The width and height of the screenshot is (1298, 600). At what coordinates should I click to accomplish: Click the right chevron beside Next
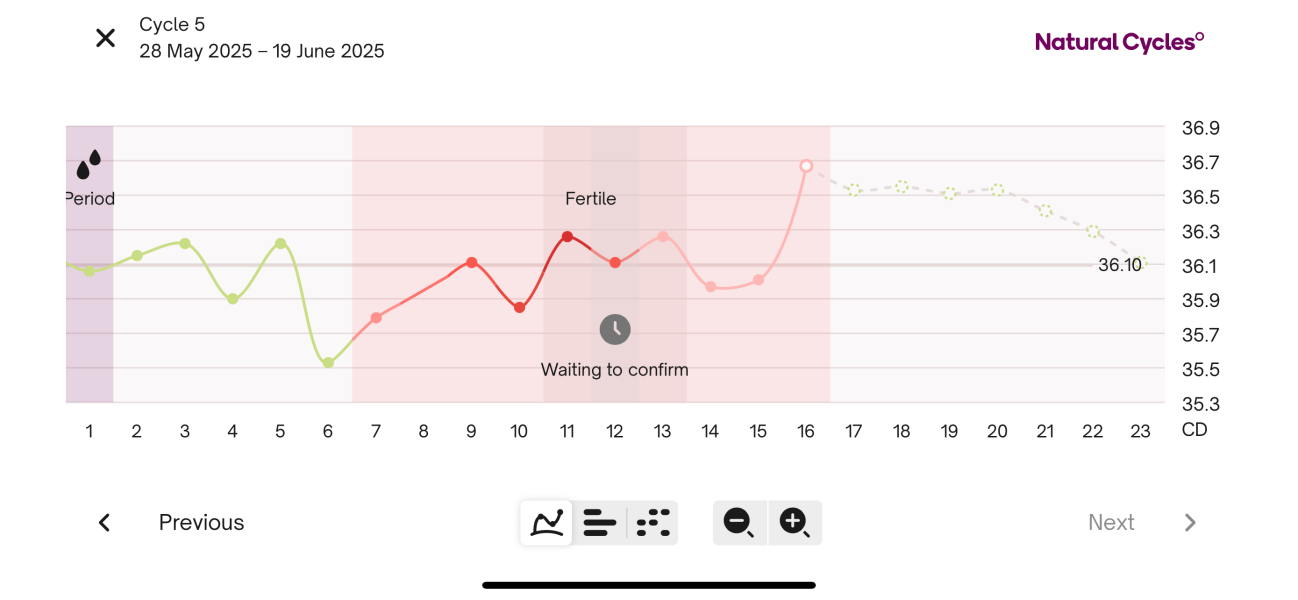click(x=1190, y=522)
